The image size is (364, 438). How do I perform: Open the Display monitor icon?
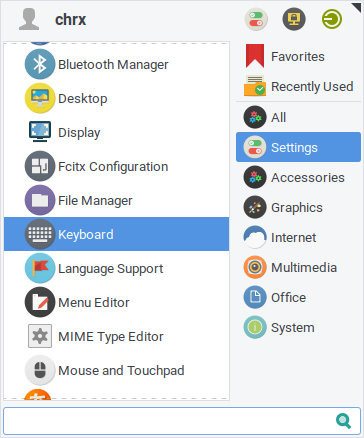(40, 132)
